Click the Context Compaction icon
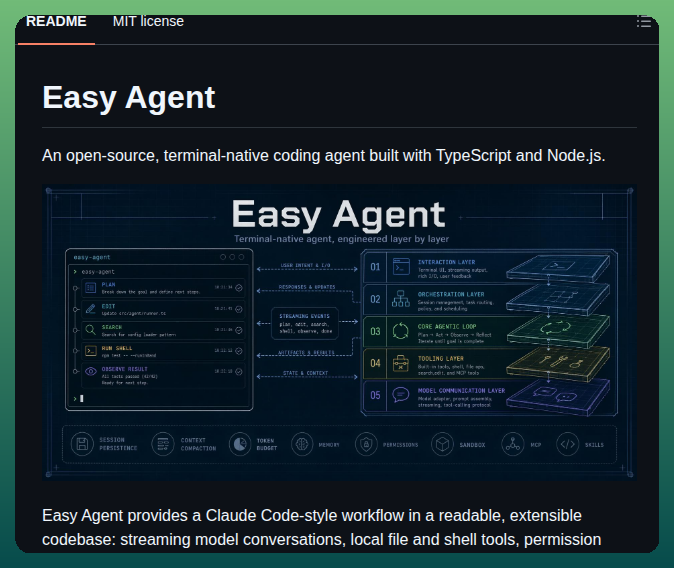Image resolution: width=674 pixels, height=568 pixels. point(163,444)
